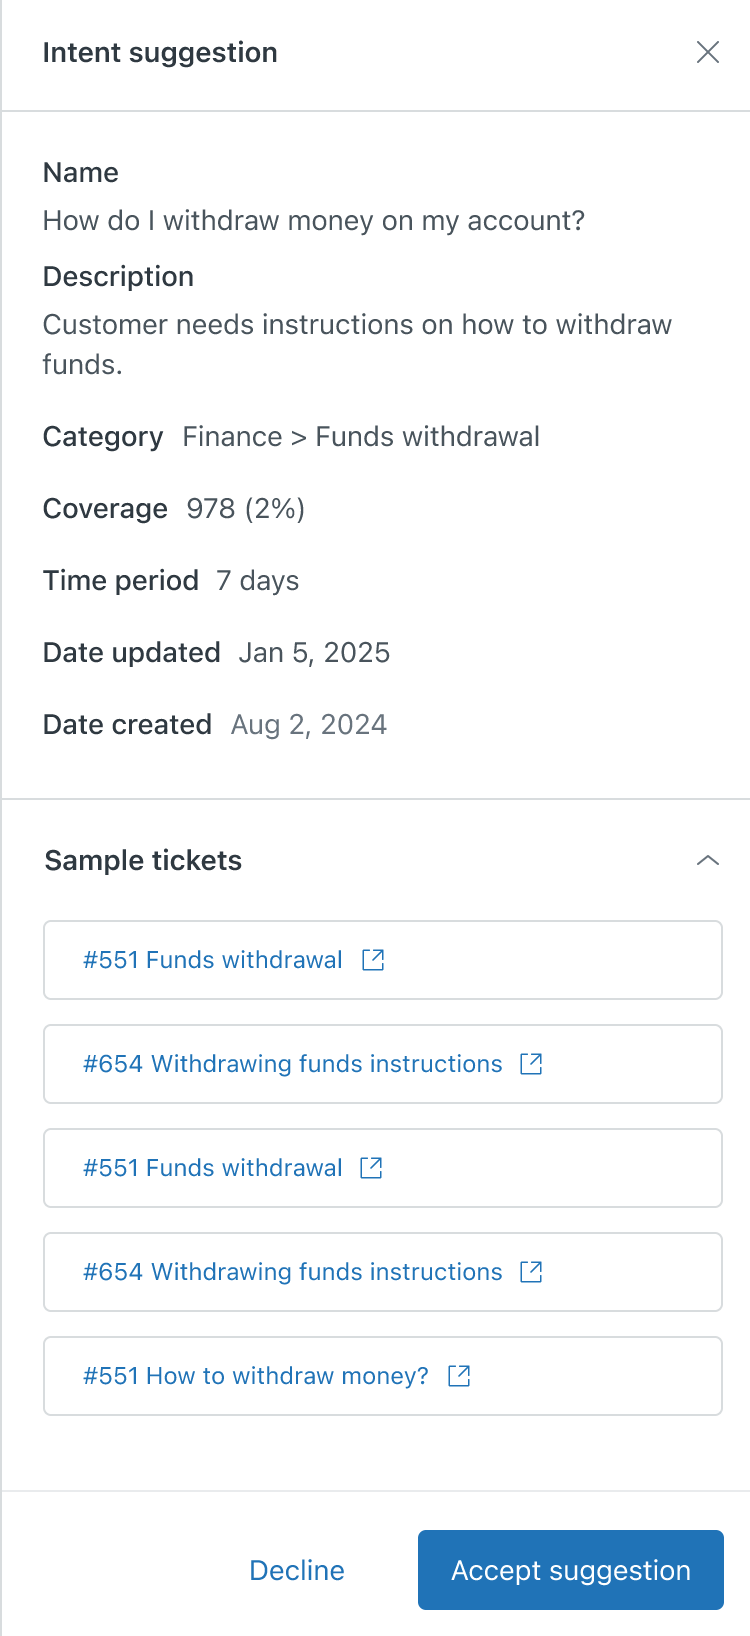Click the description text about withdrawing funds
The image size is (750, 1636).
(x=357, y=344)
